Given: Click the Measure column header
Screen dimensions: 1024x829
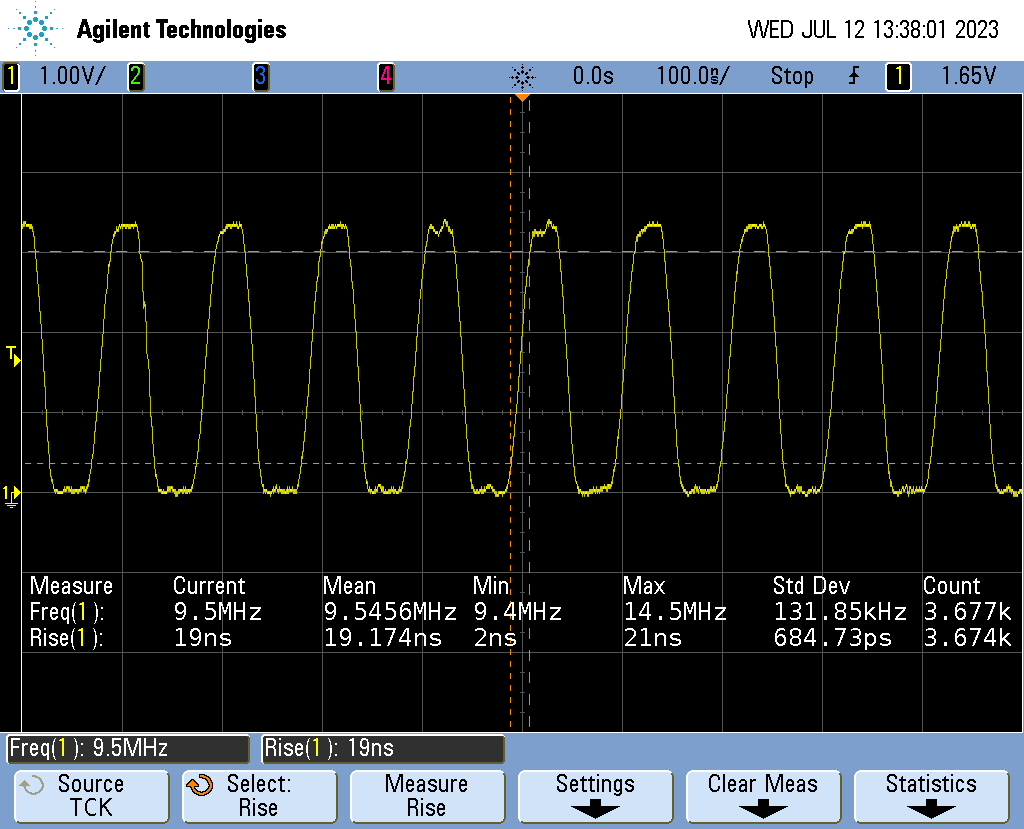Looking at the screenshot, I should click(71, 585).
